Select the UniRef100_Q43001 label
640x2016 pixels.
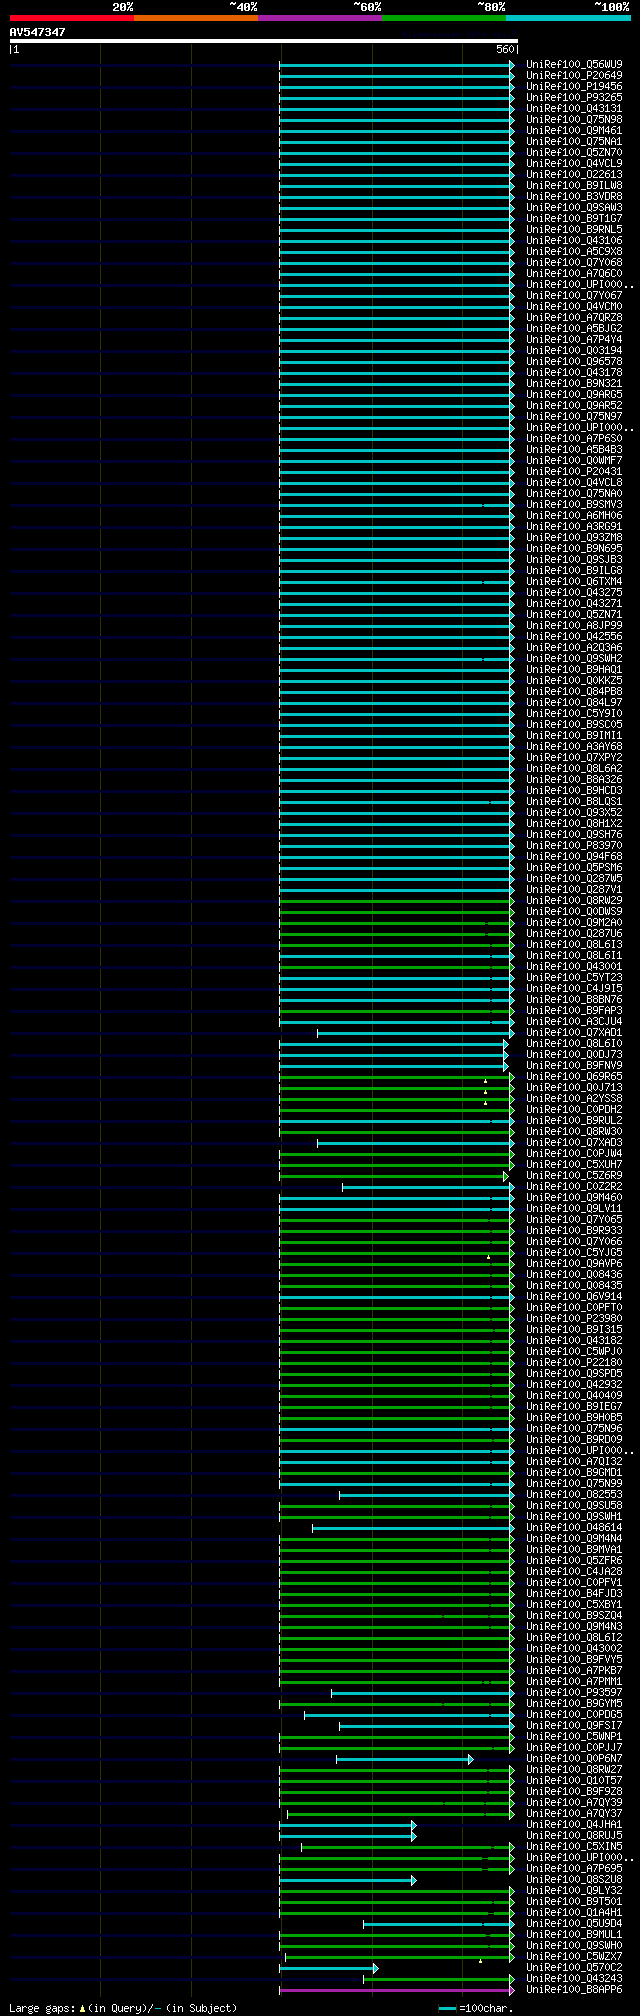click(574, 966)
